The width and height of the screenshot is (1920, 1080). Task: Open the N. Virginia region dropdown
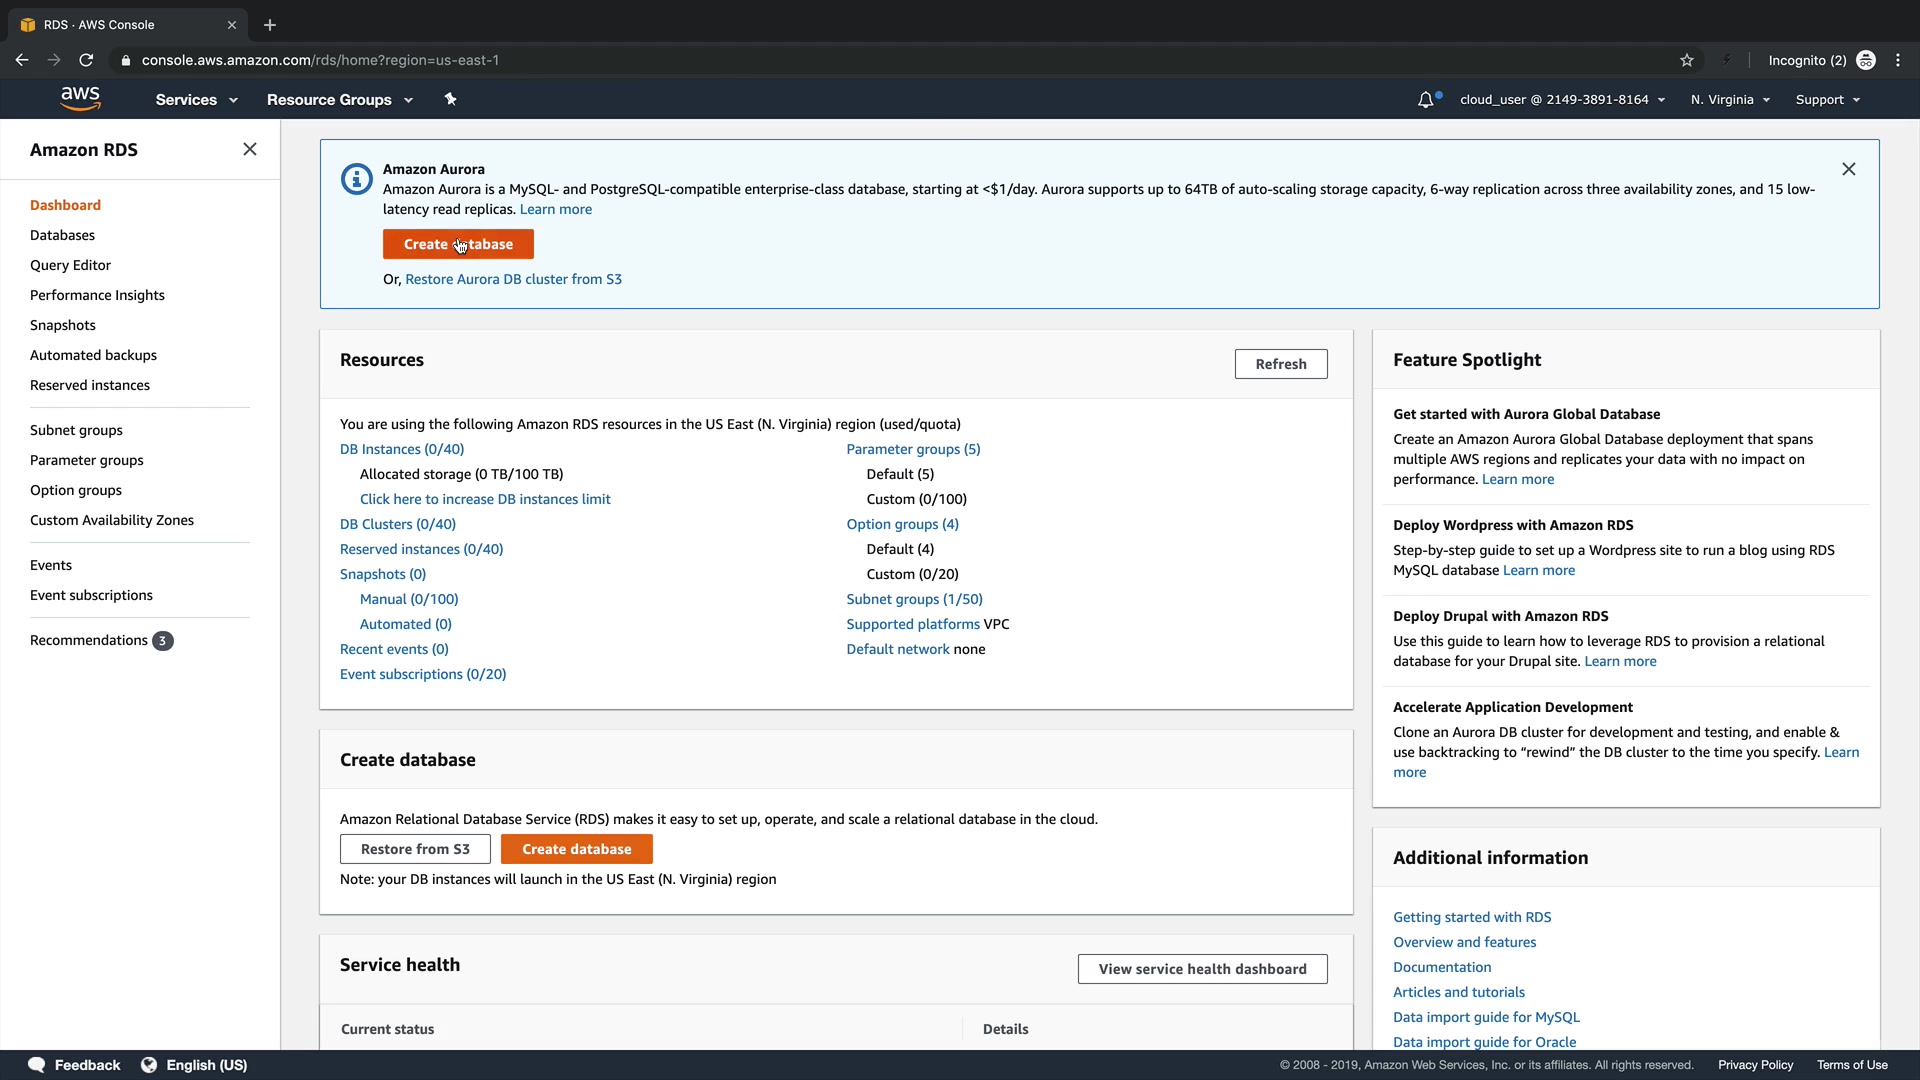(x=1730, y=100)
